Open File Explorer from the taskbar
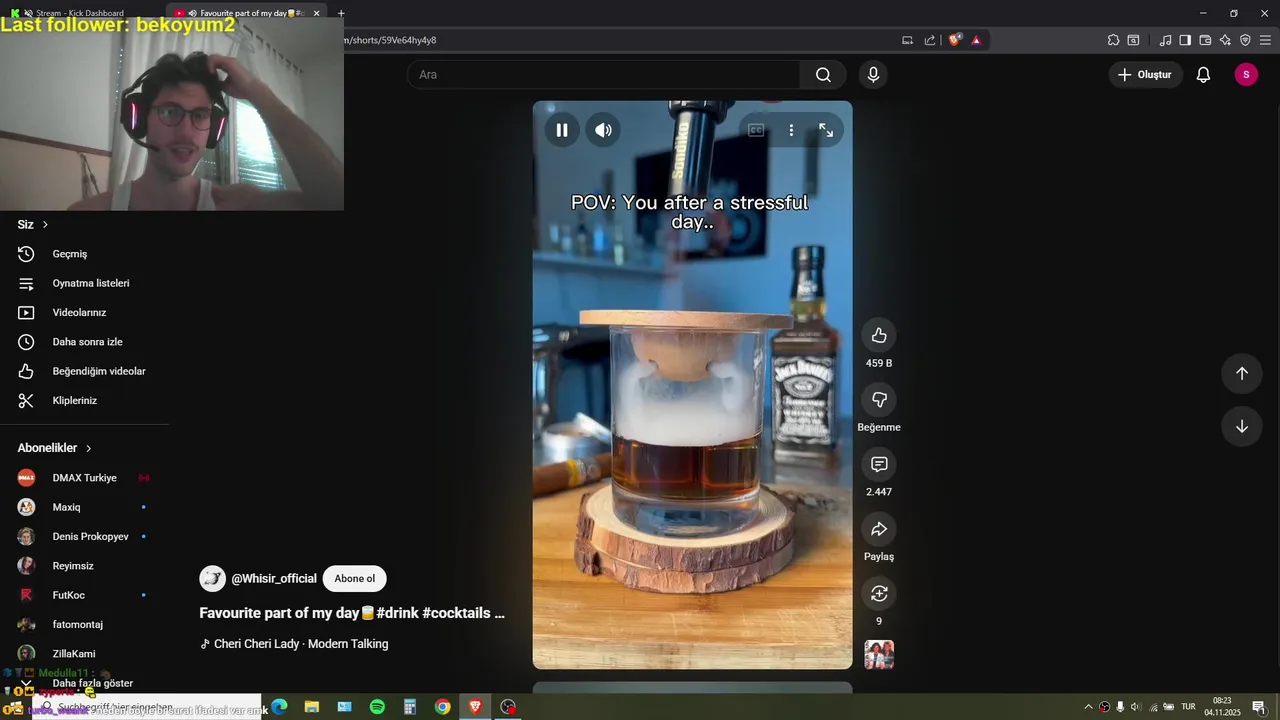 click(312, 707)
